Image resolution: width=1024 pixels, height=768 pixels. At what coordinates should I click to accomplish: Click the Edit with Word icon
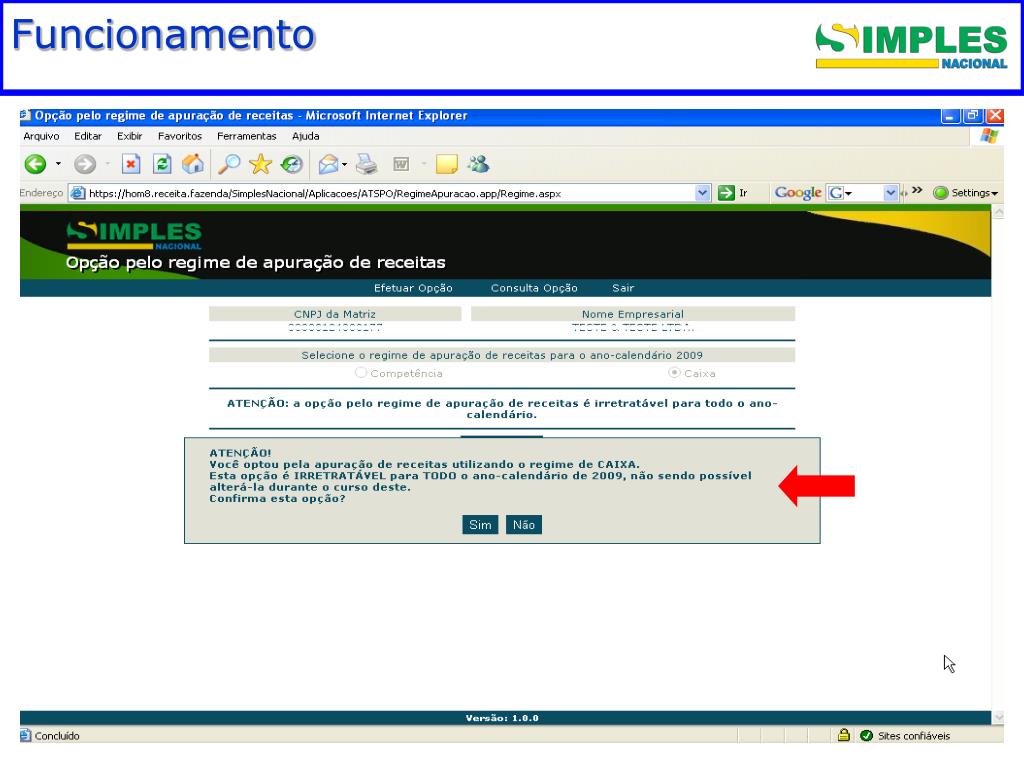click(401, 164)
